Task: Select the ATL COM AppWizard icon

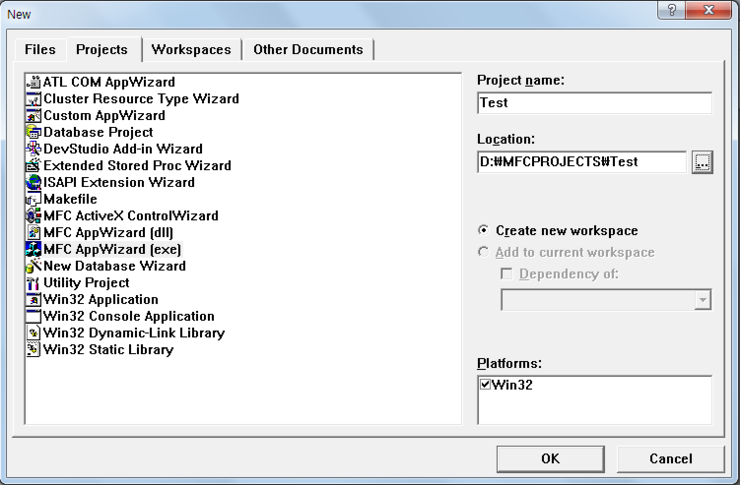Action: [x=34, y=82]
